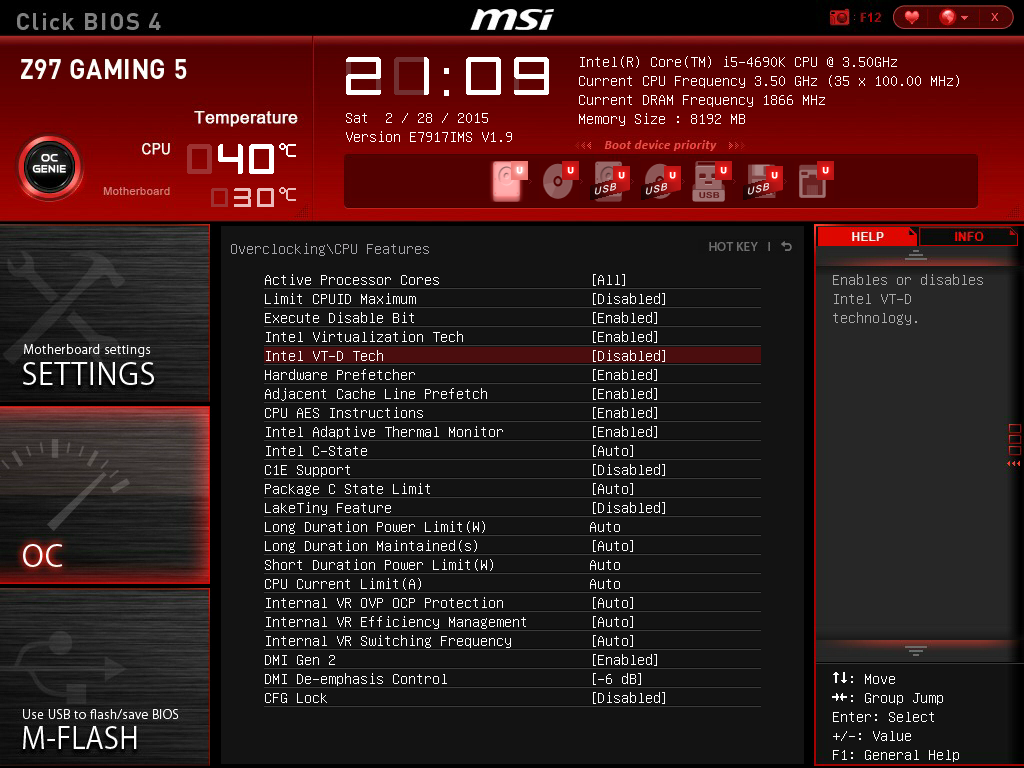The width and height of the screenshot is (1024, 768).
Task: Click help panel top collapse handle
Action: tap(916, 255)
